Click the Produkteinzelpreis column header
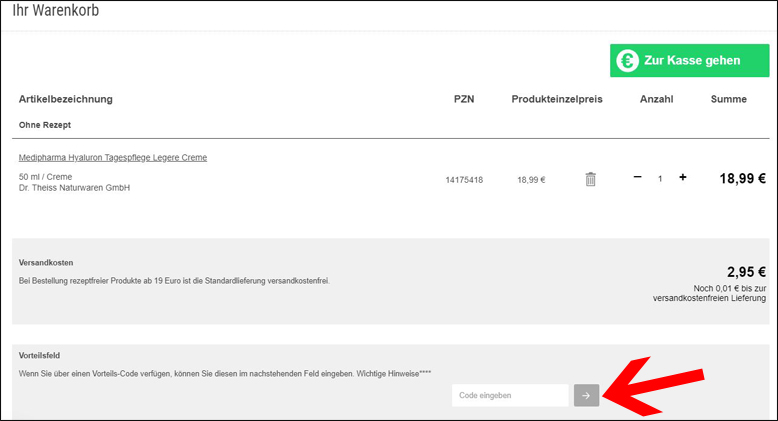Screen dimensions: 778x421 (x=557, y=99)
